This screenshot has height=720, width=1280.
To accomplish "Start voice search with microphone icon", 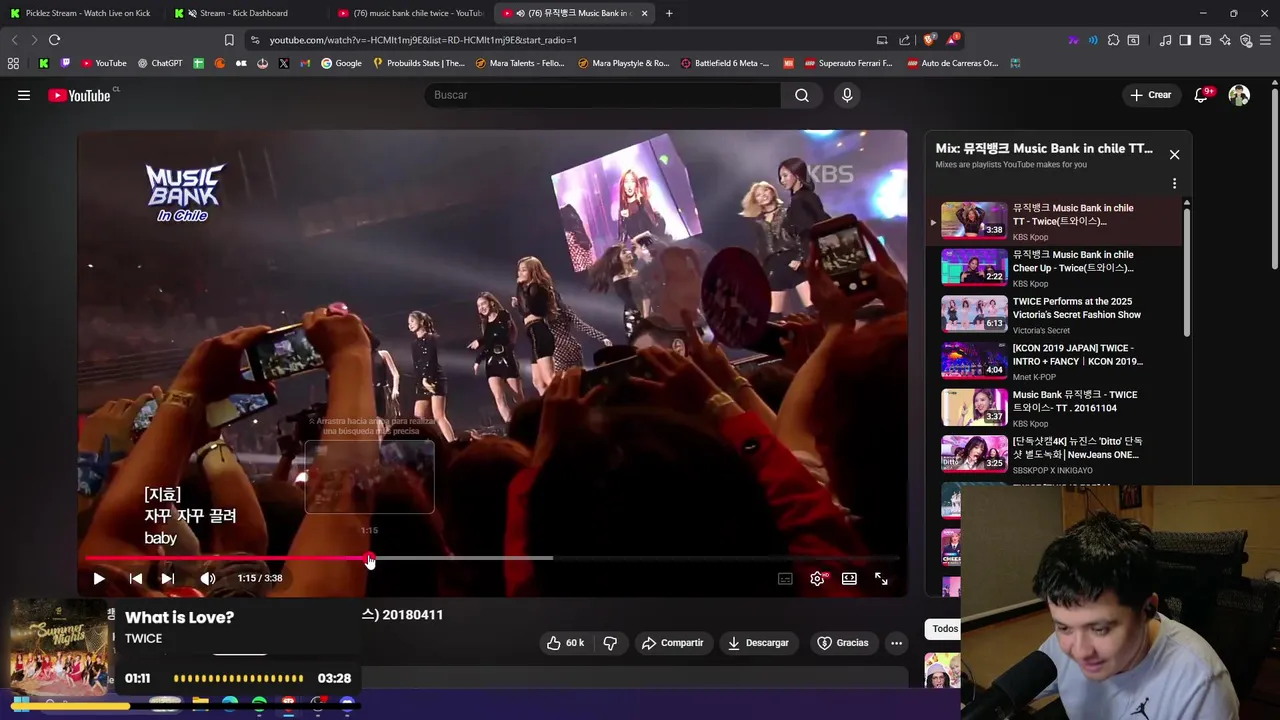I will [x=847, y=95].
